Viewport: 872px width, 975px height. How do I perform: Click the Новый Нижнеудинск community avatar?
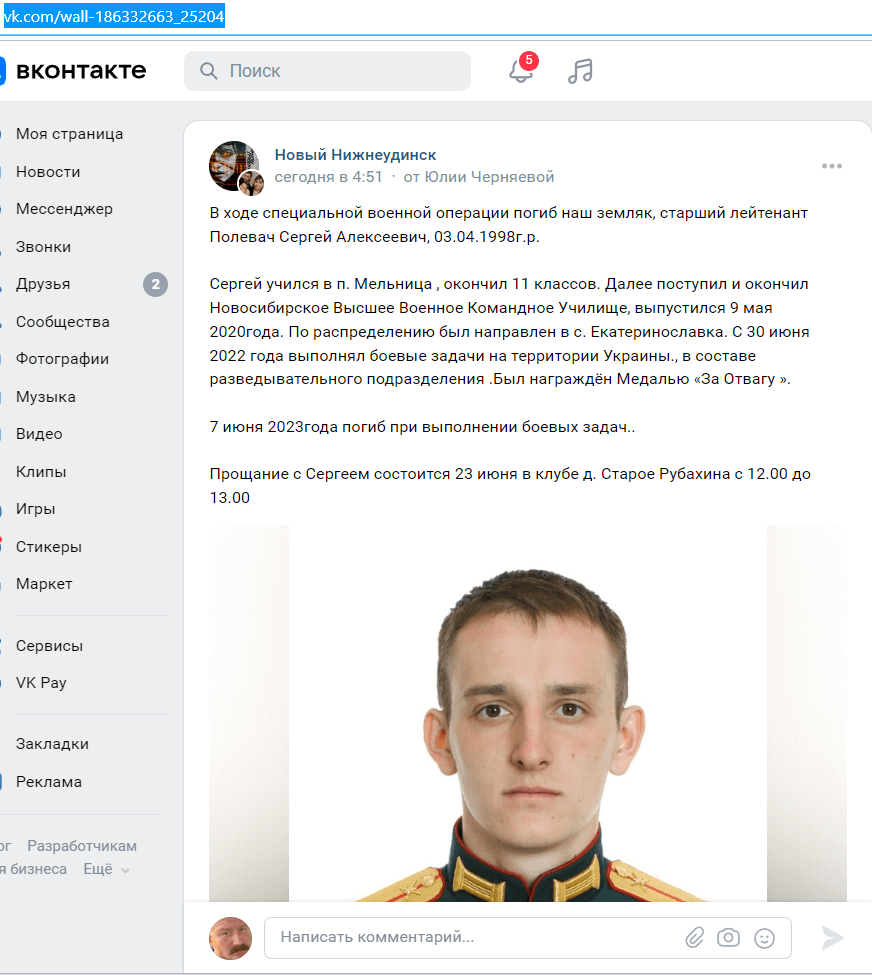pos(235,166)
